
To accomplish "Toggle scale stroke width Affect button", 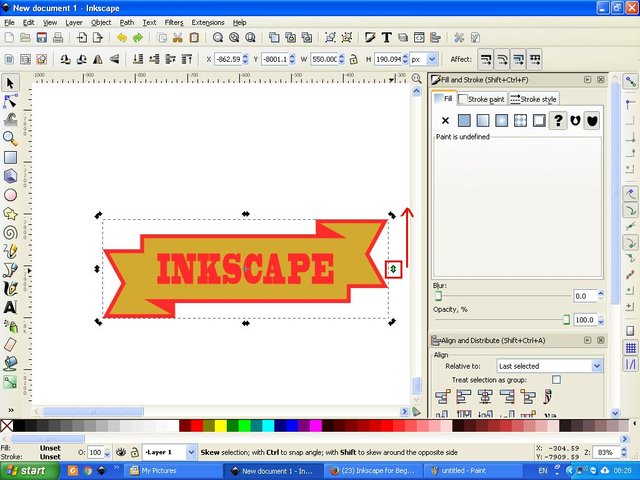I will tap(485, 60).
